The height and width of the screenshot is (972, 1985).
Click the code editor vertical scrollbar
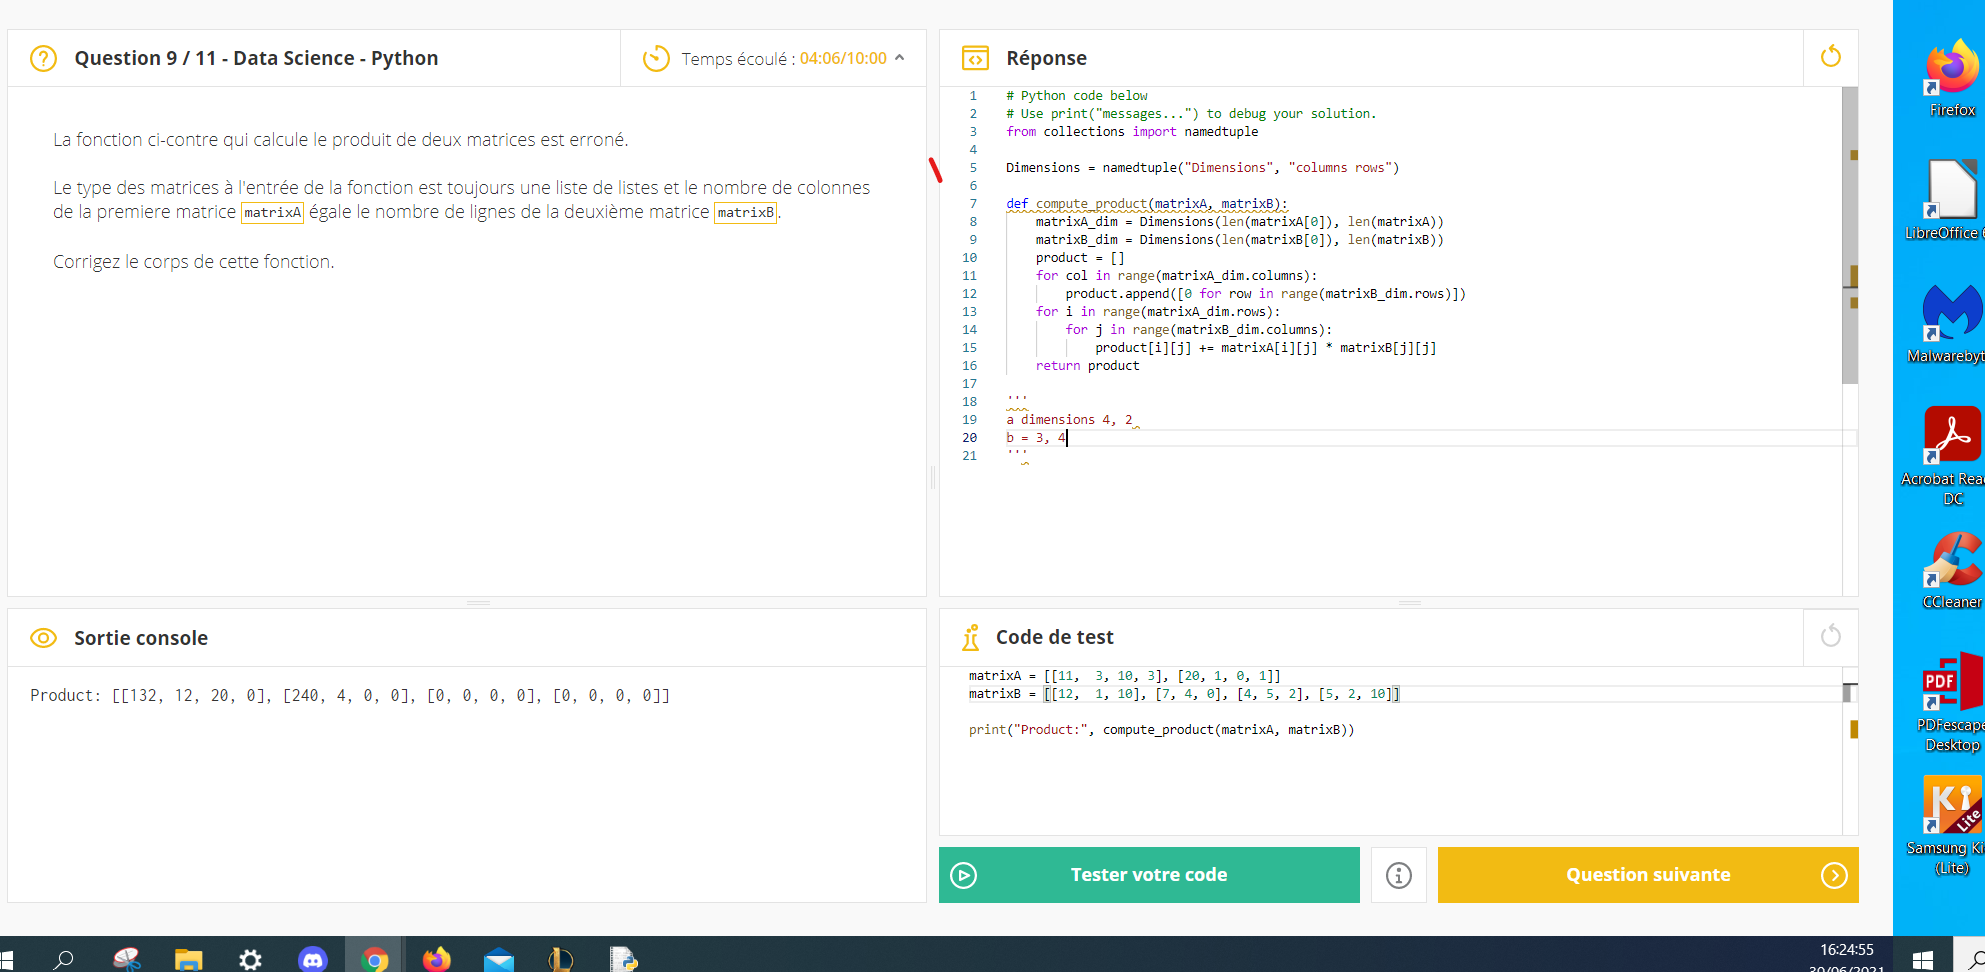(1849, 235)
